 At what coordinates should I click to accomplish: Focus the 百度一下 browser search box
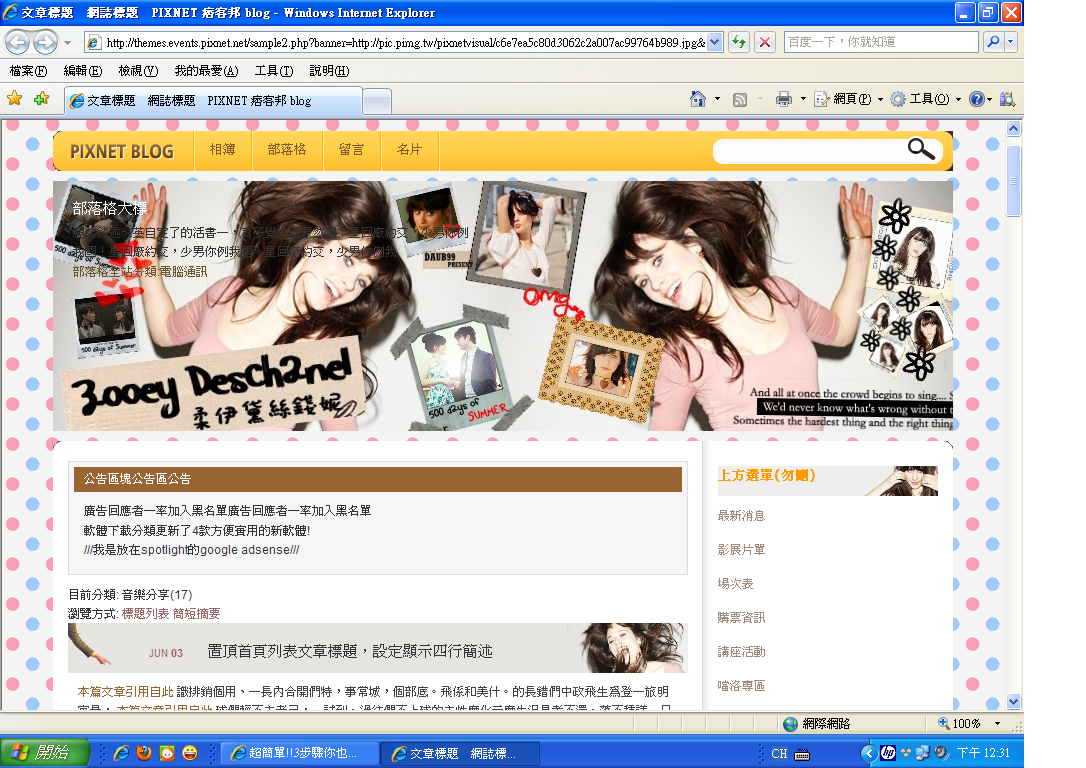(881, 42)
